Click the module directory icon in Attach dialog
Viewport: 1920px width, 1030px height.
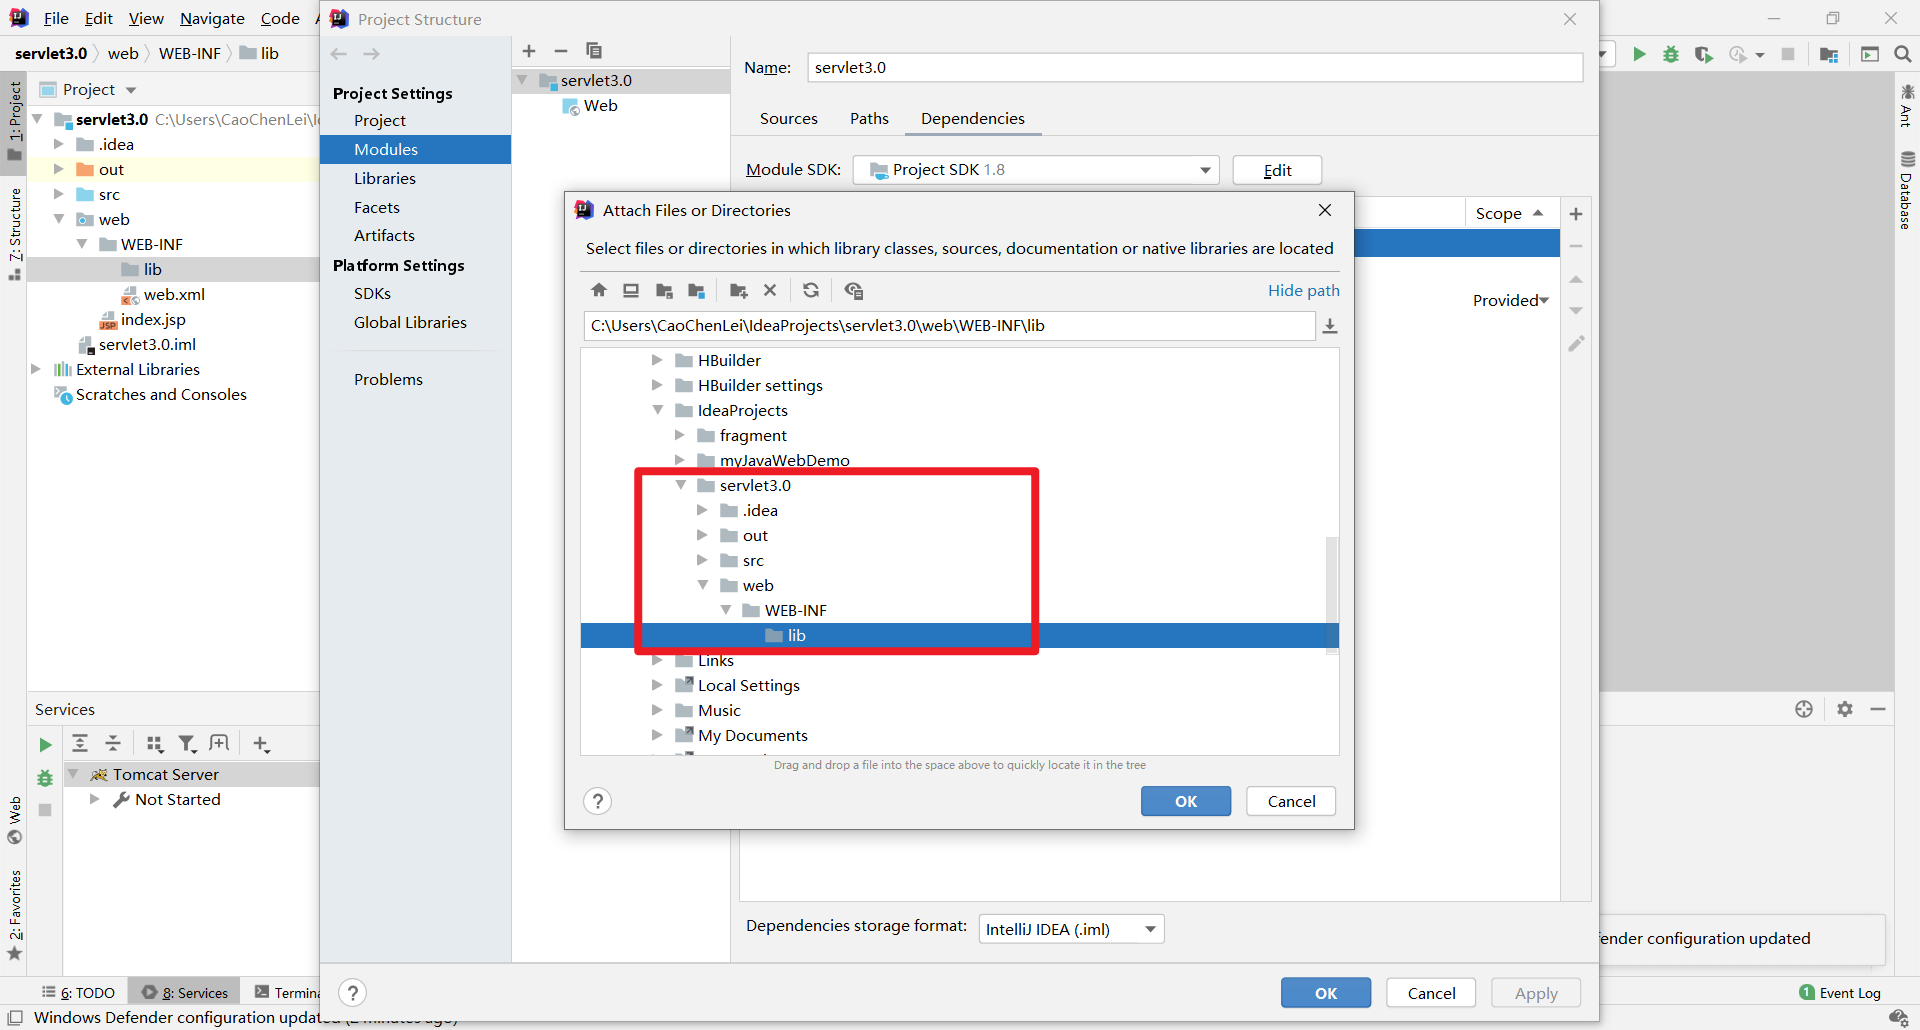click(x=696, y=290)
